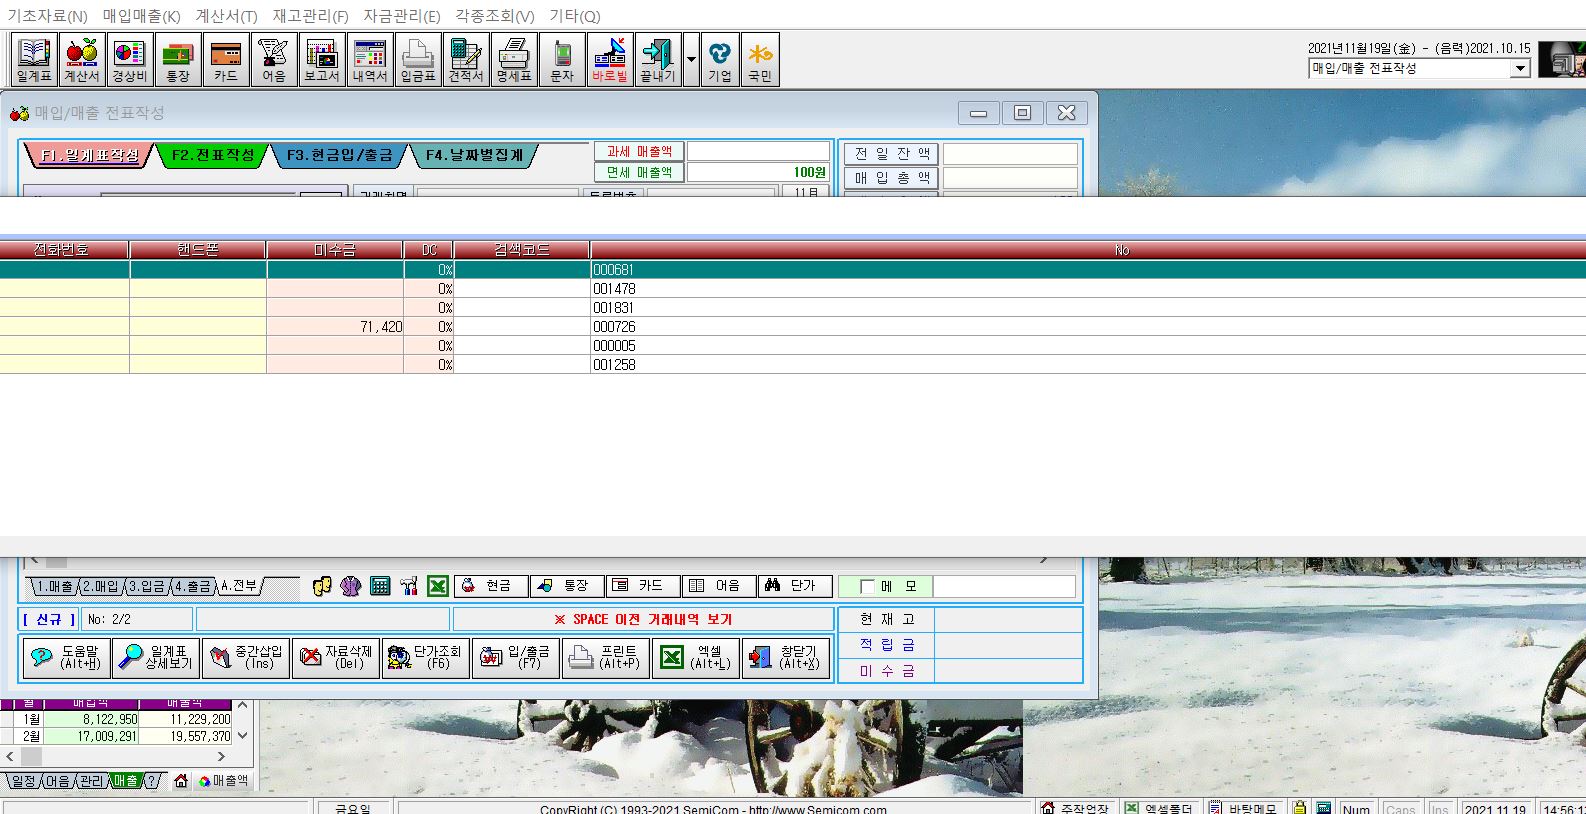This screenshot has height=814, width=1586.
Task: Click the 통장 payment button
Action: pyautogui.click(x=566, y=586)
